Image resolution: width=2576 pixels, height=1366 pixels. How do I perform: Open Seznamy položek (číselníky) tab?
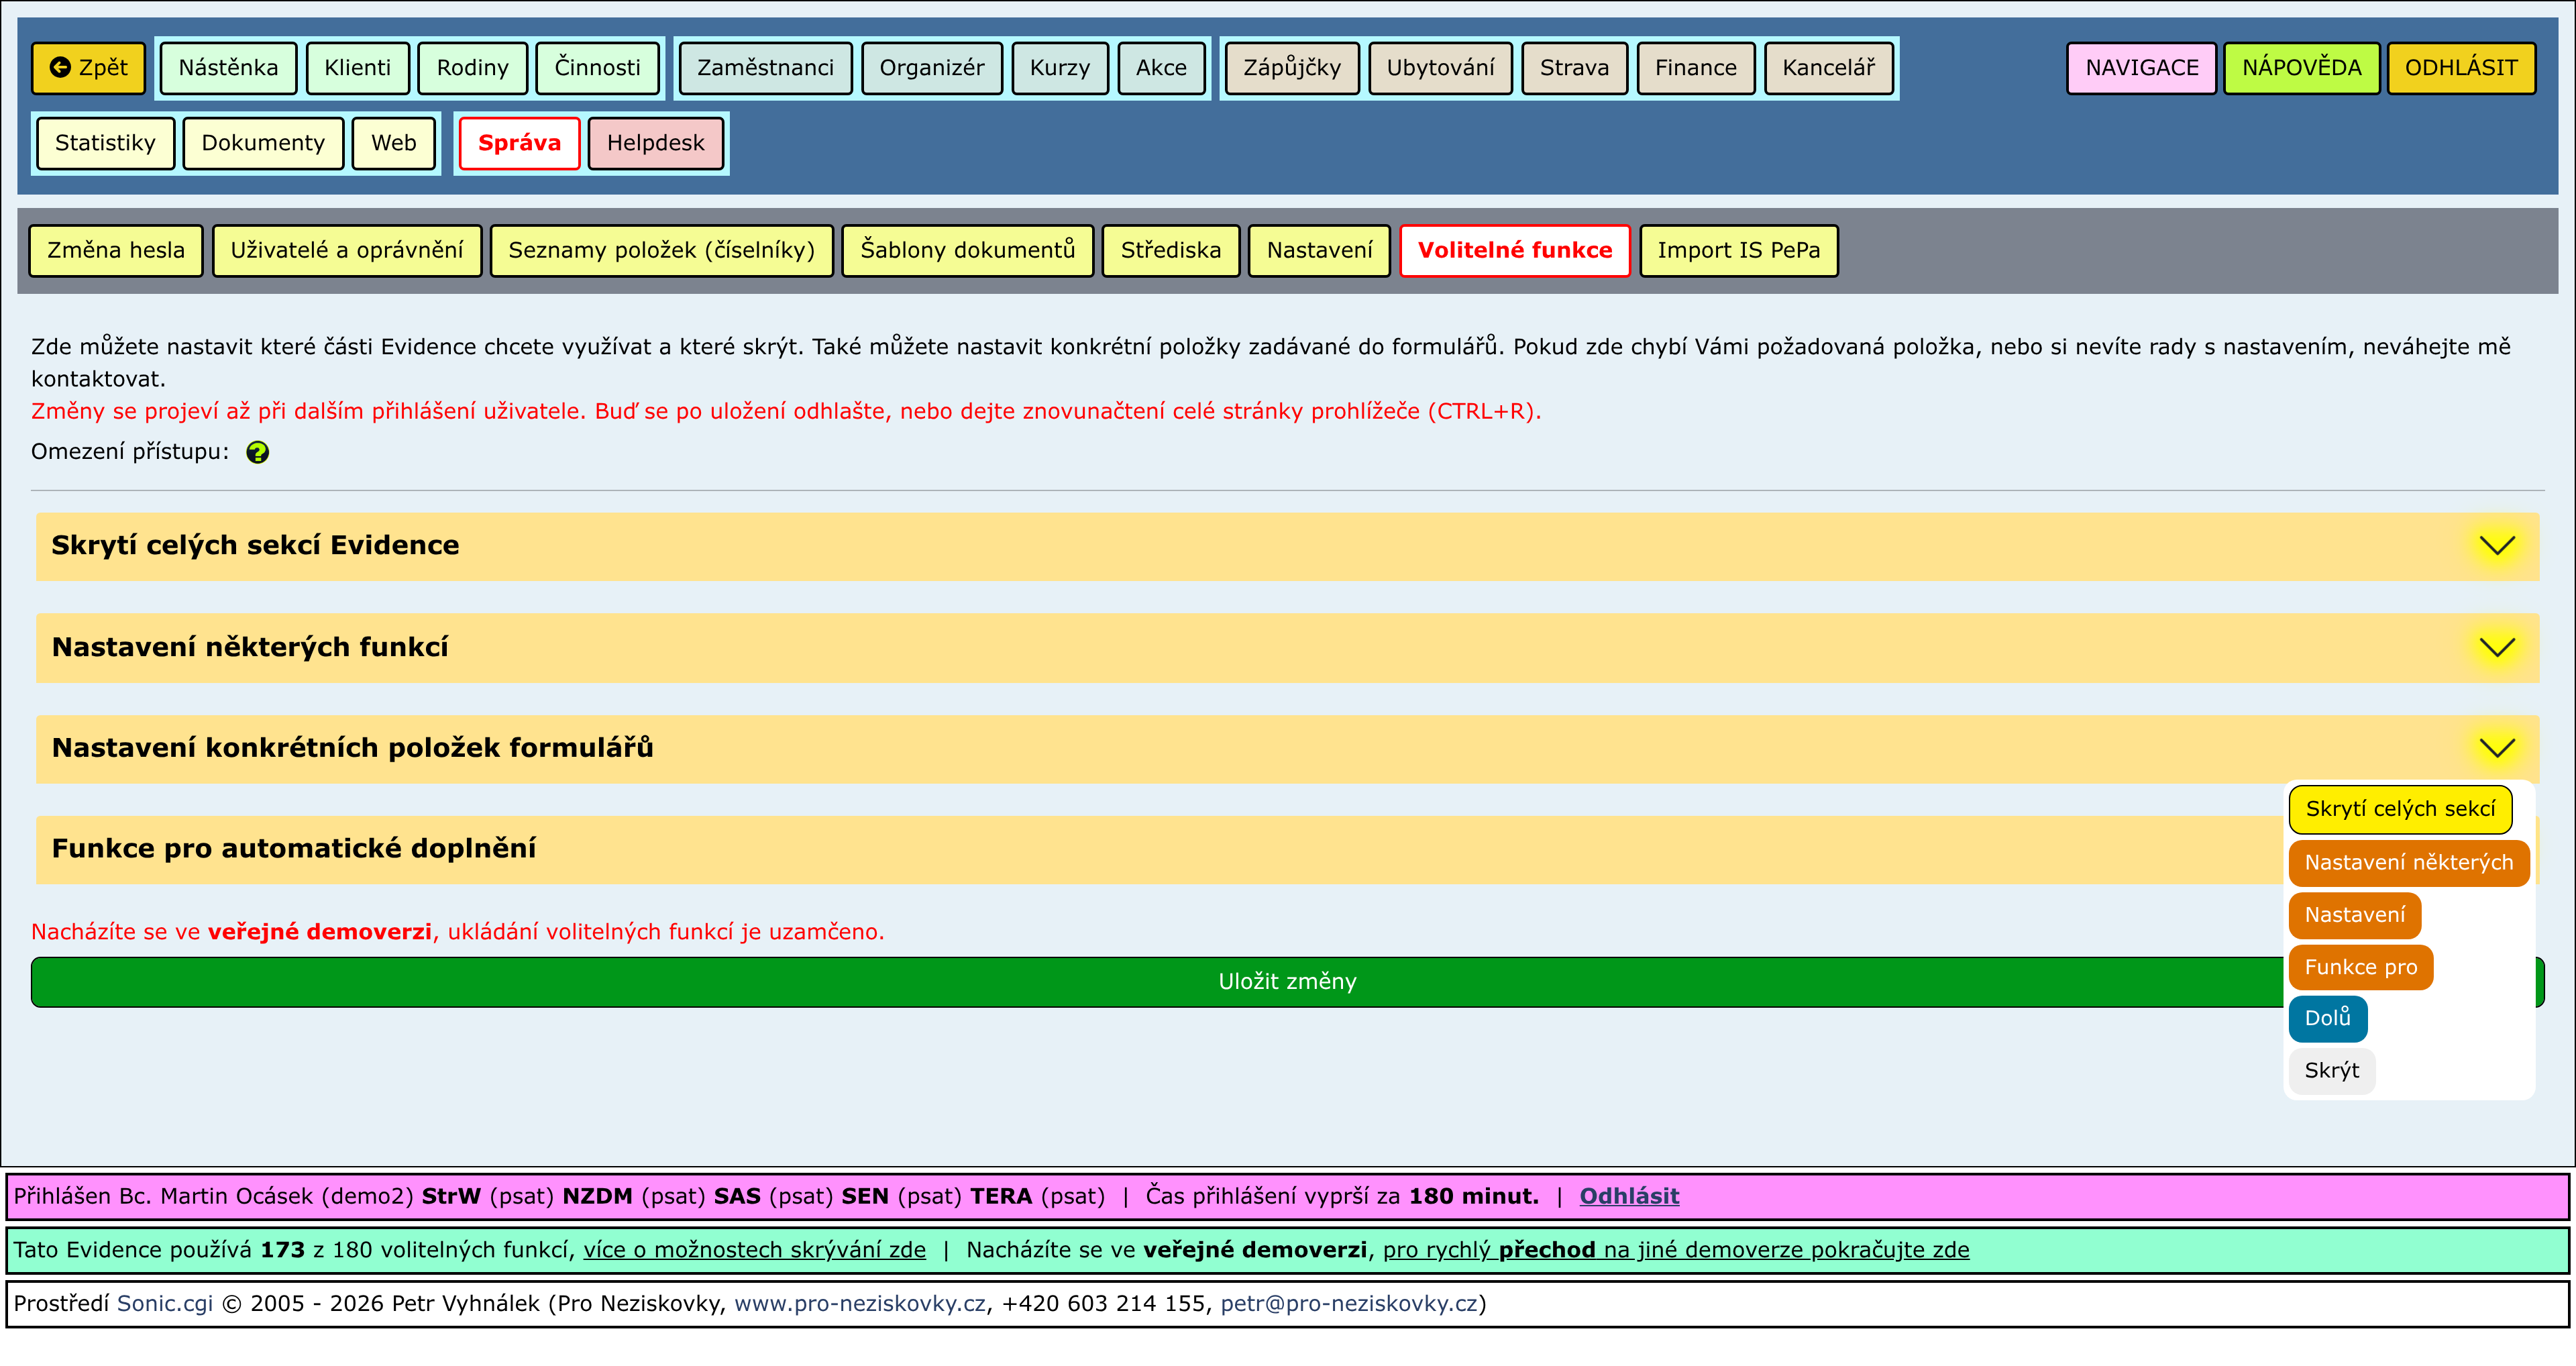(x=661, y=251)
